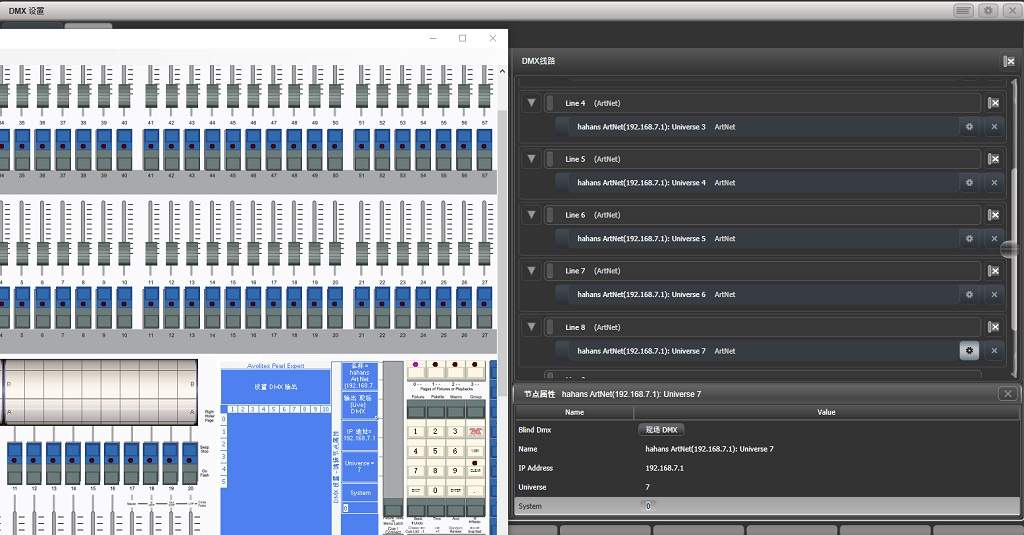Select page tab 10 in simulator display
The width and height of the screenshot is (1024, 535).
pyautogui.click(x=325, y=409)
